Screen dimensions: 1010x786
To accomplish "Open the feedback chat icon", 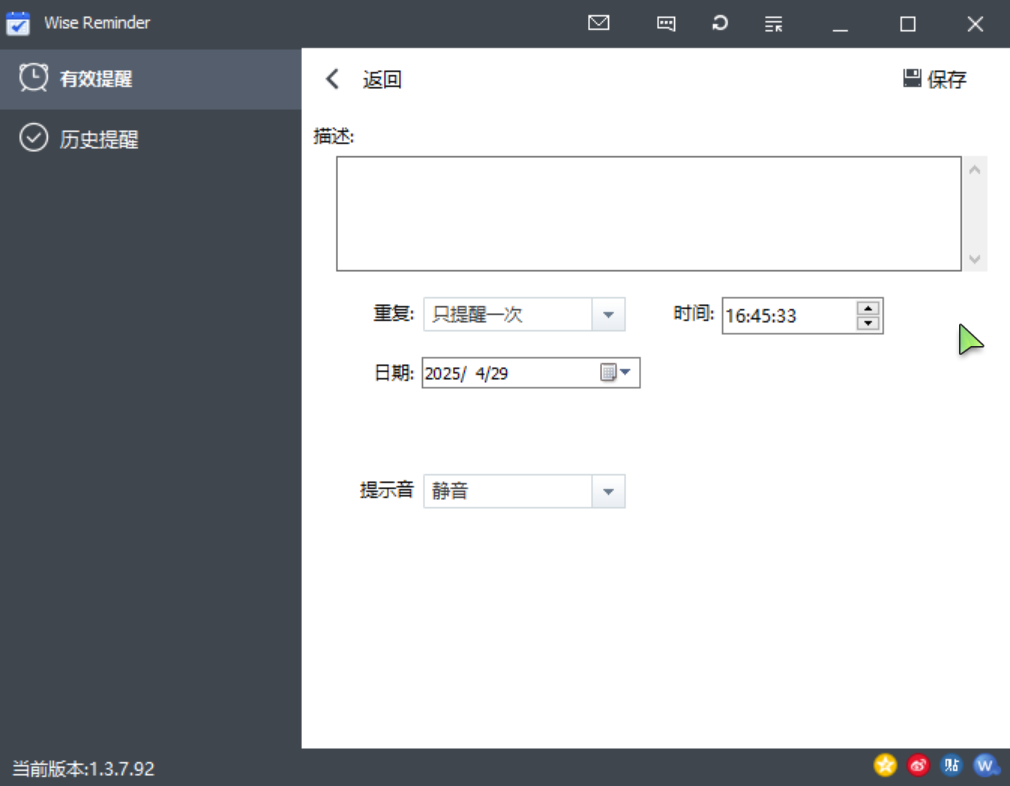I will (666, 24).
